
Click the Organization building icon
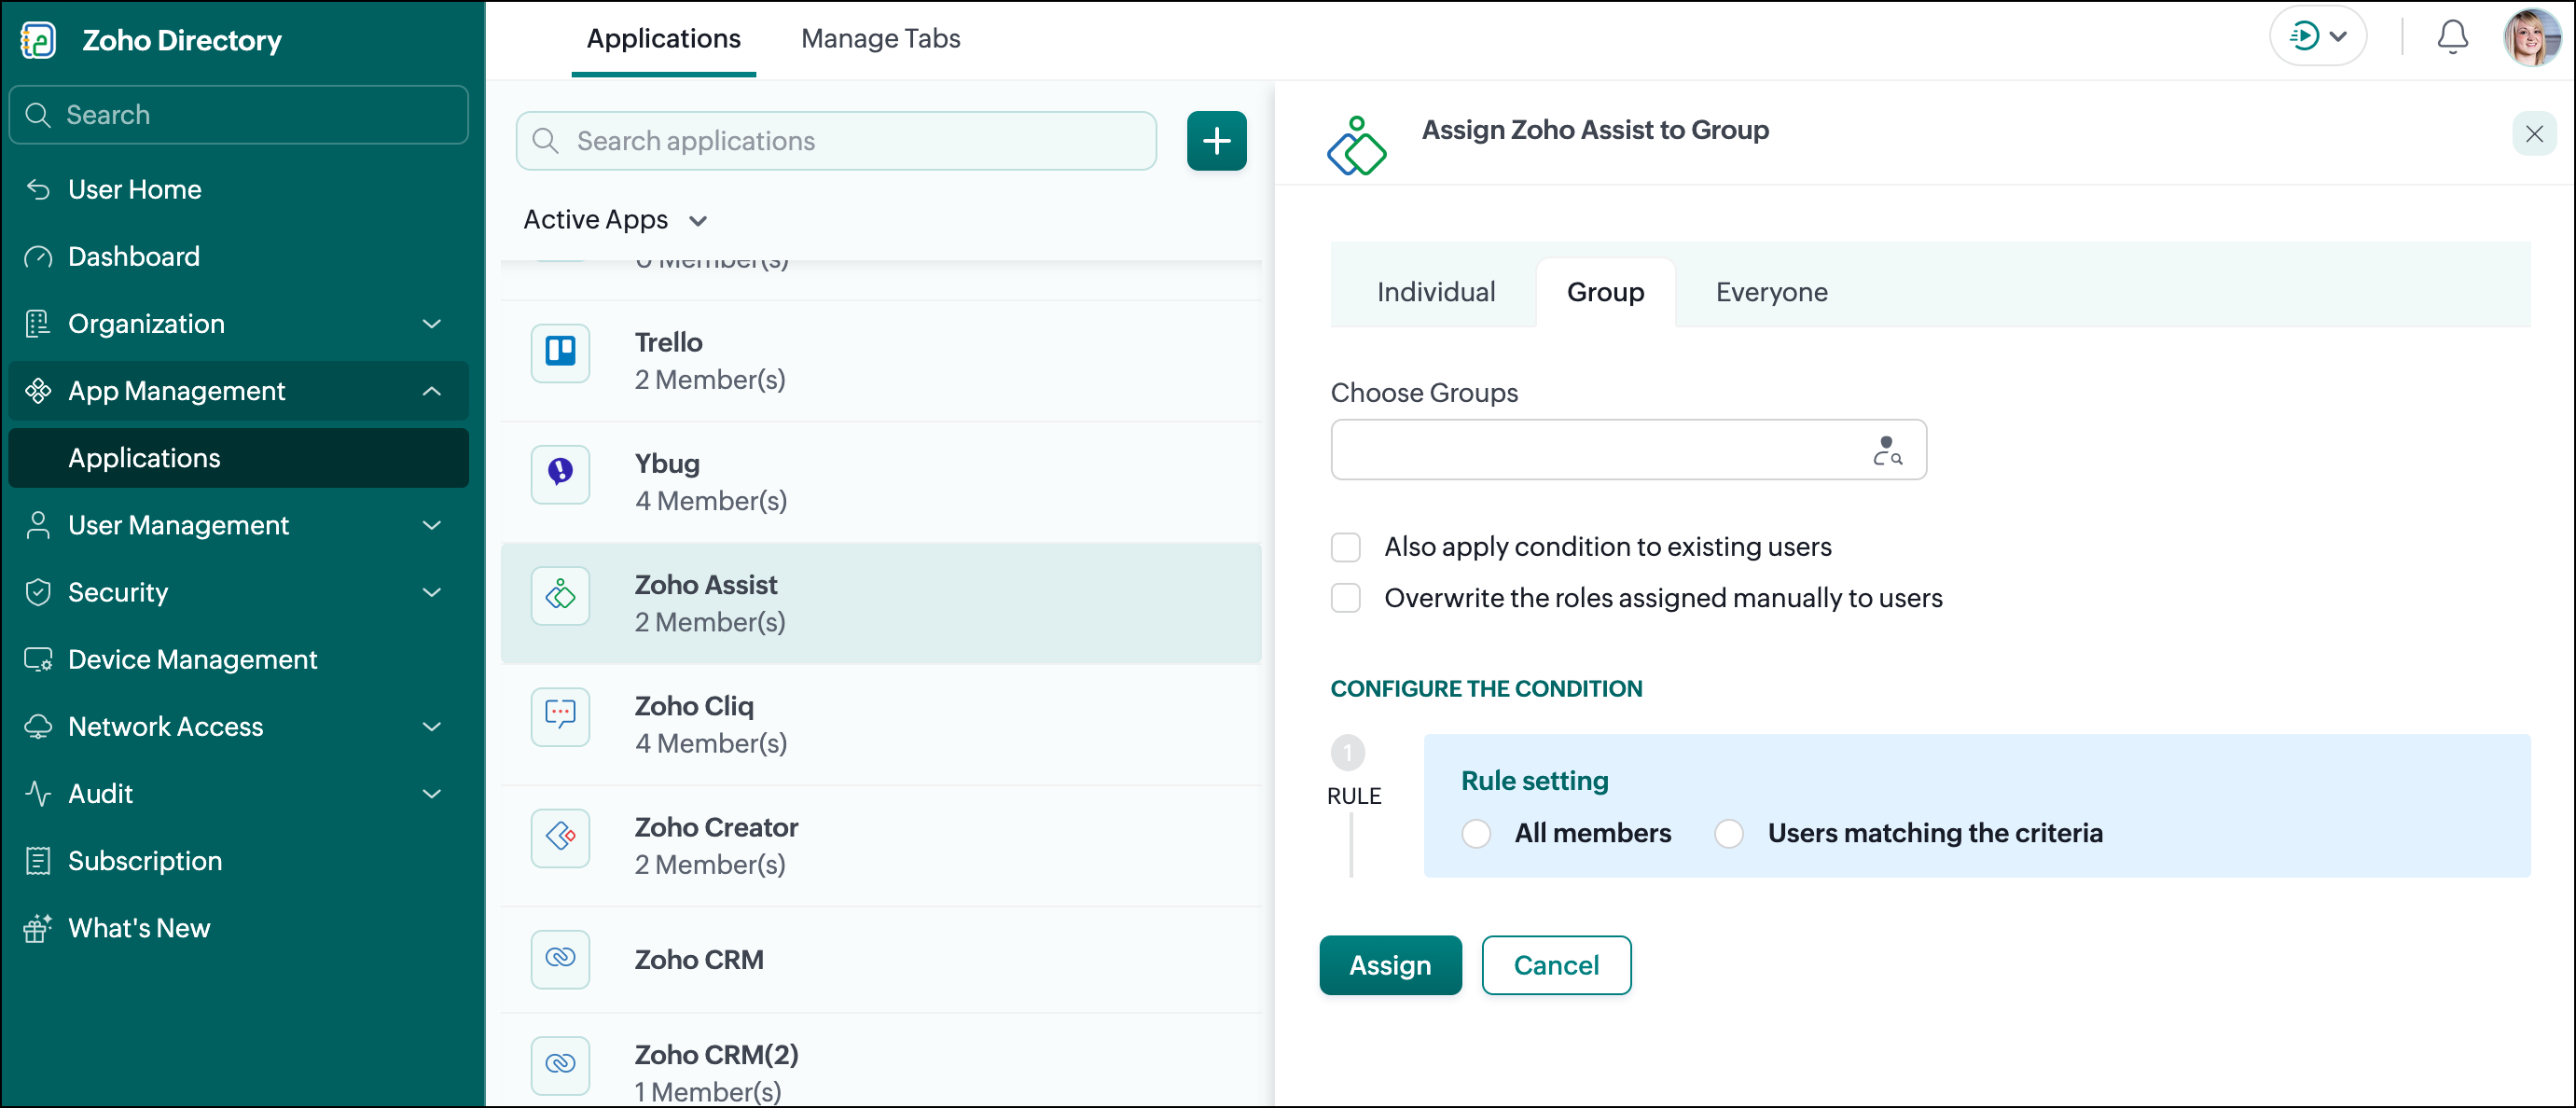[x=38, y=324]
